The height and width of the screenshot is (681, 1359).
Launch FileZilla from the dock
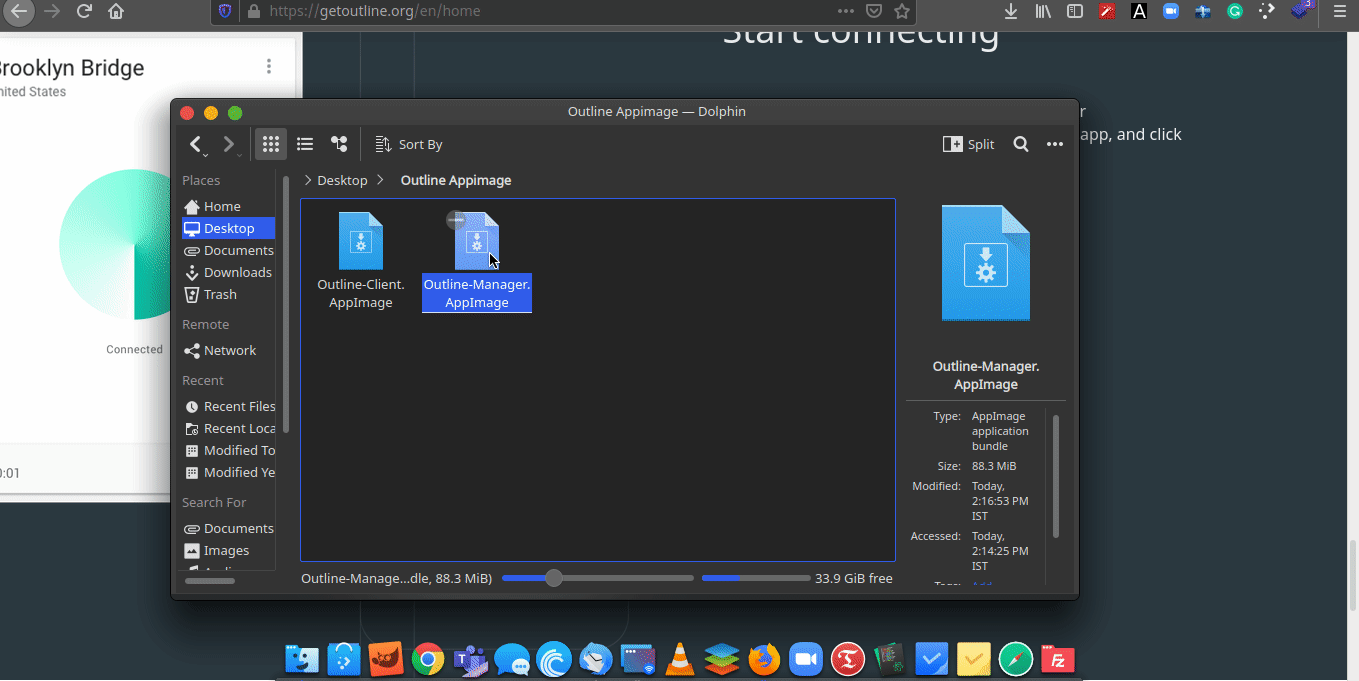(x=1058, y=659)
